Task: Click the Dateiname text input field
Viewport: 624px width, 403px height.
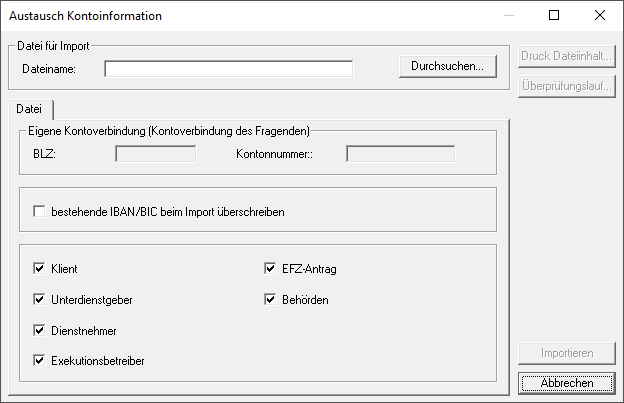Action: point(228,69)
